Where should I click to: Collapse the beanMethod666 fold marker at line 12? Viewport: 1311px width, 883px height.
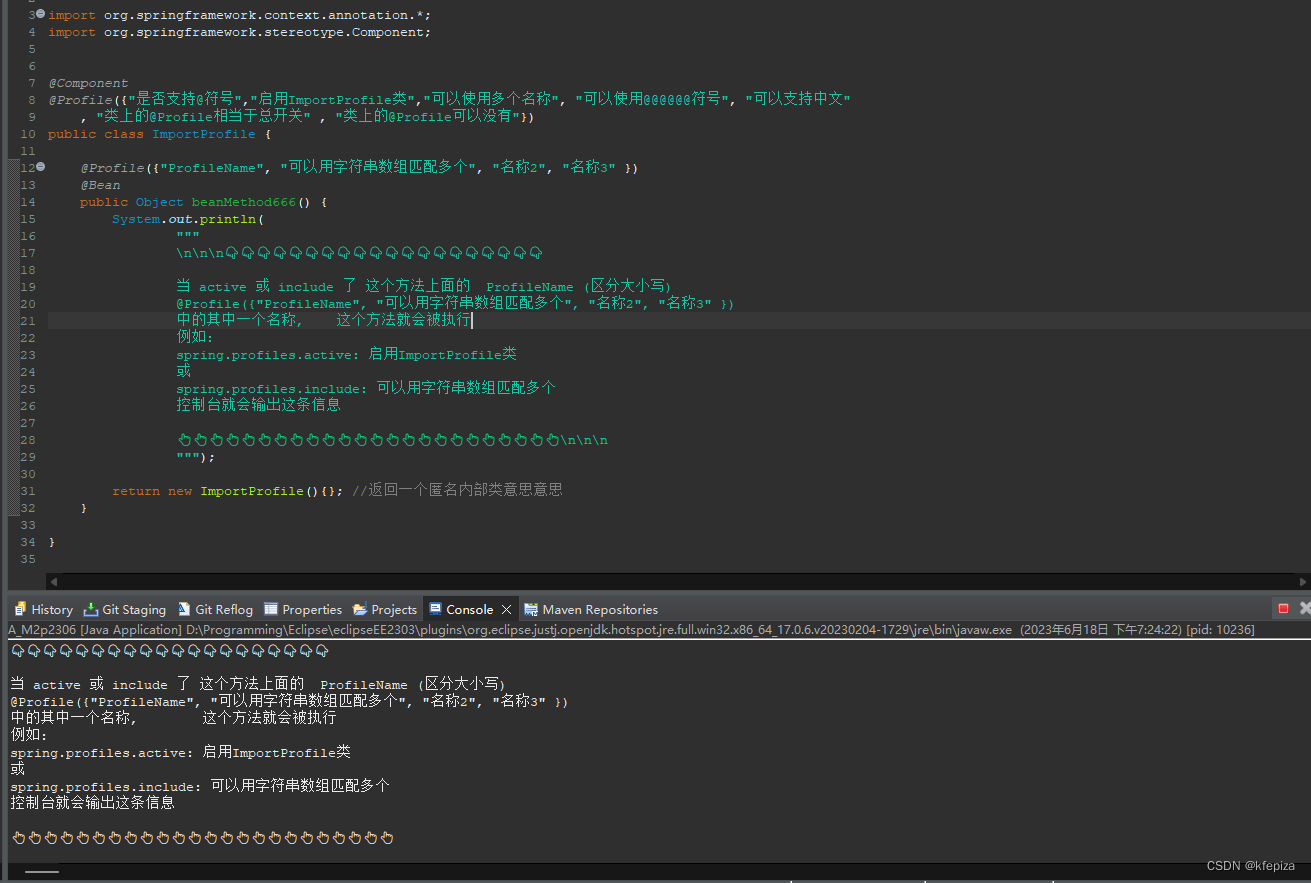coord(41,167)
